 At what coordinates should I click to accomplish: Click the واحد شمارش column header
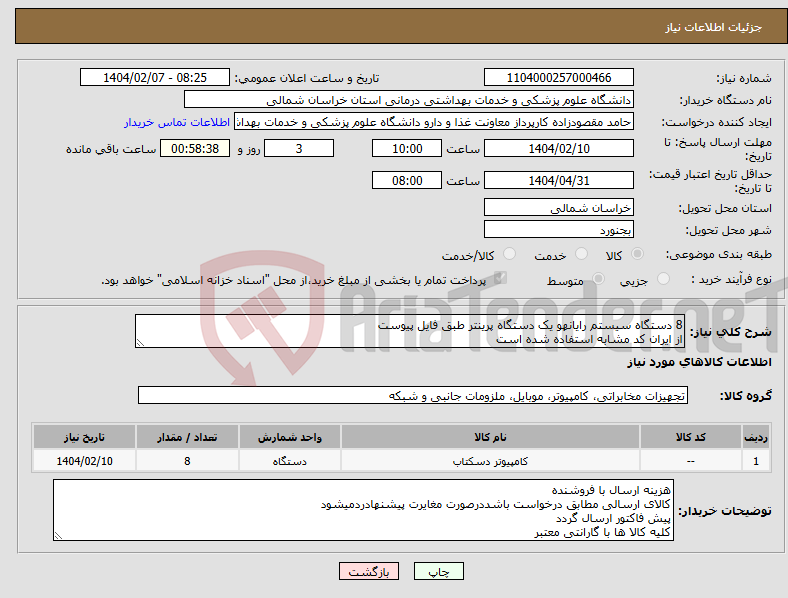290,437
